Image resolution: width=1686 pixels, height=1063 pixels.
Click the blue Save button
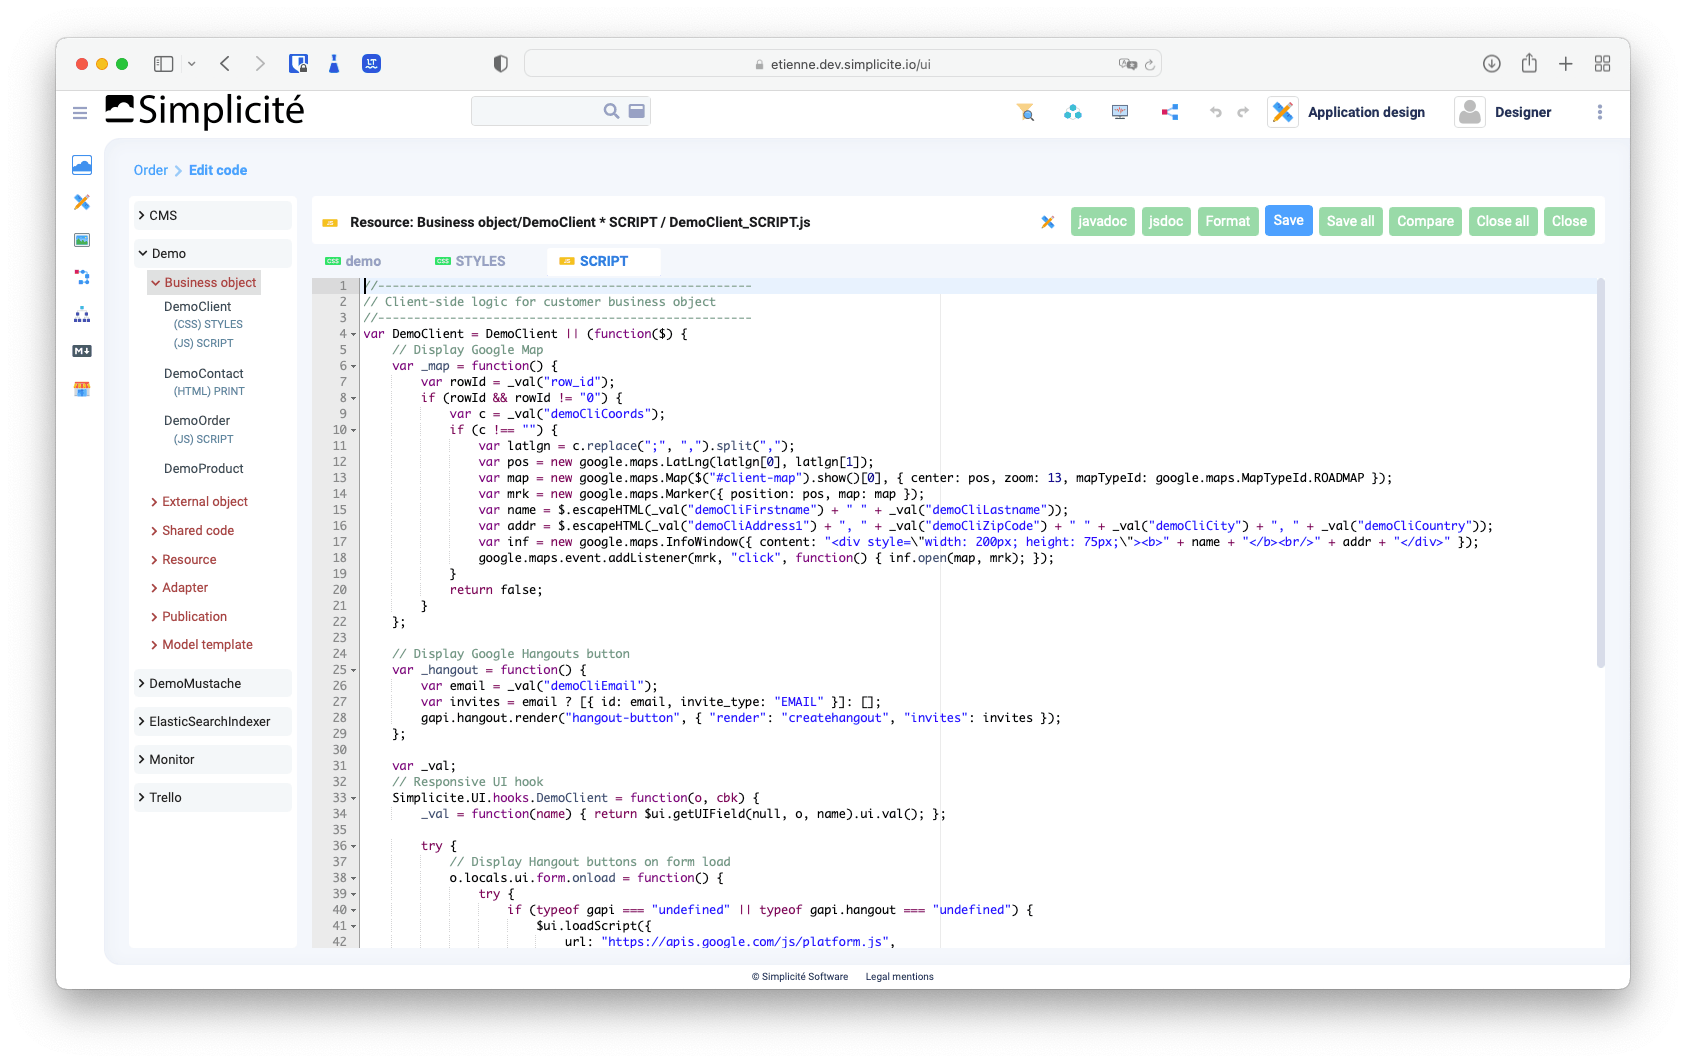1288,220
